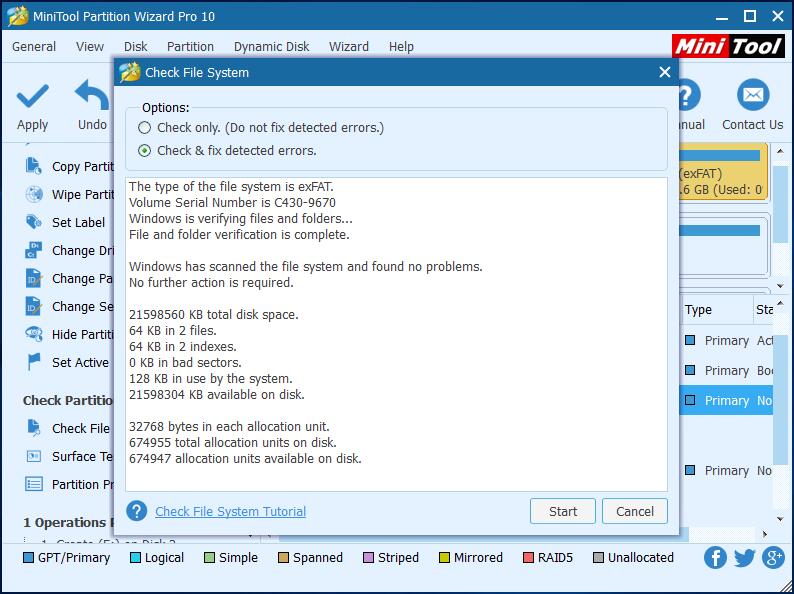
Task: Open the Facebook icon
Action: (x=715, y=558)
